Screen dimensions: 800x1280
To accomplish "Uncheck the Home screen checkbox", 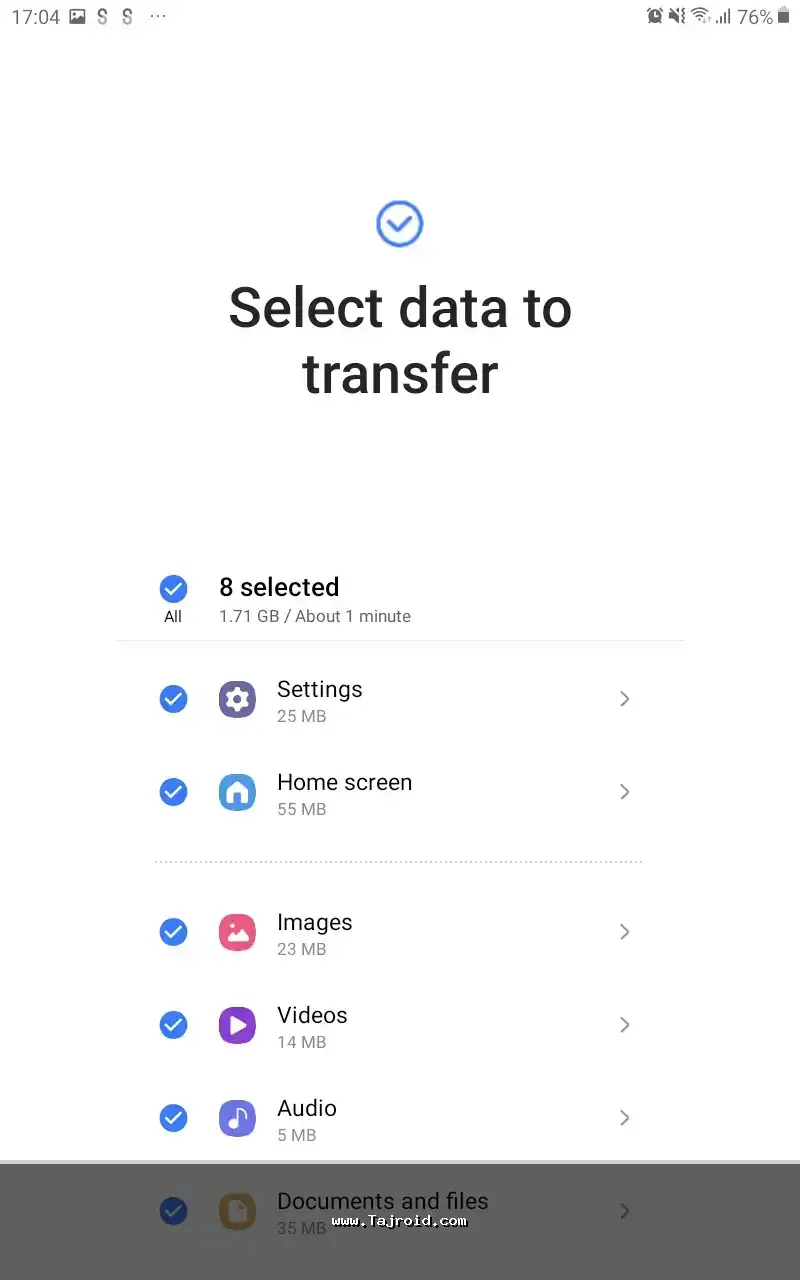I will (173, 792).
